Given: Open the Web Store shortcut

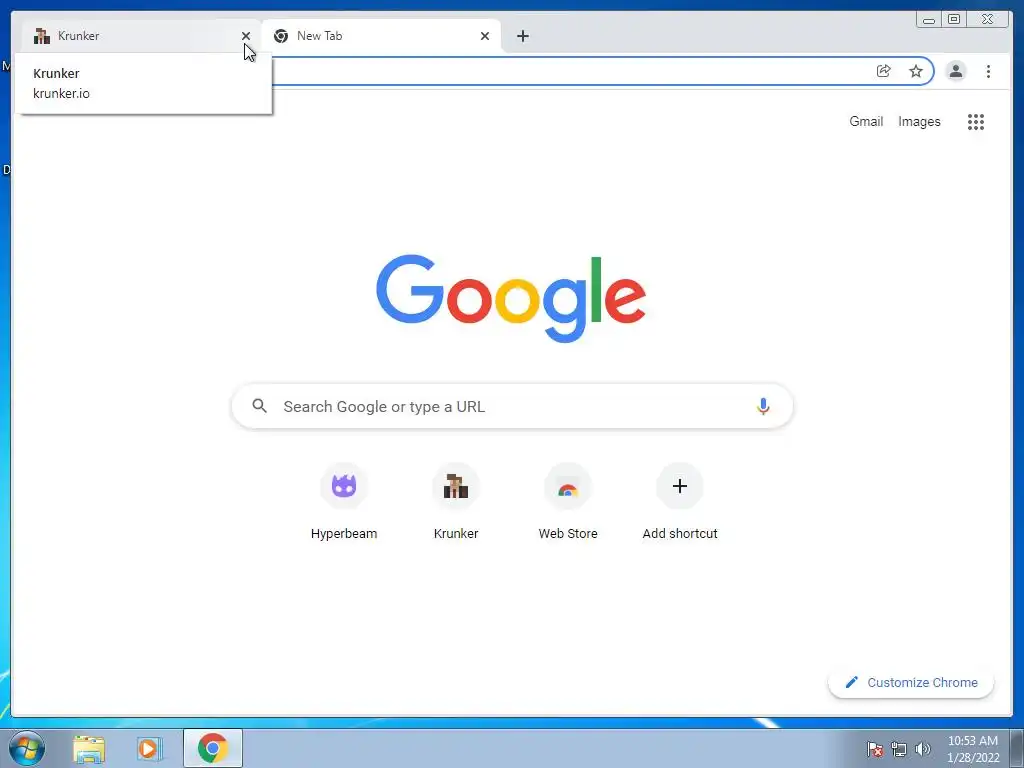Looking at the screenshot, I should (568, 502).
